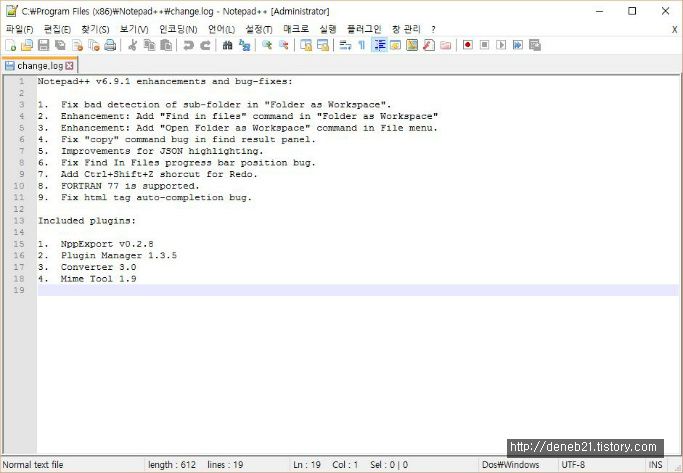The image size is (683, 473).
Task: Click line number 10 in margin
Action: (18, 186)
